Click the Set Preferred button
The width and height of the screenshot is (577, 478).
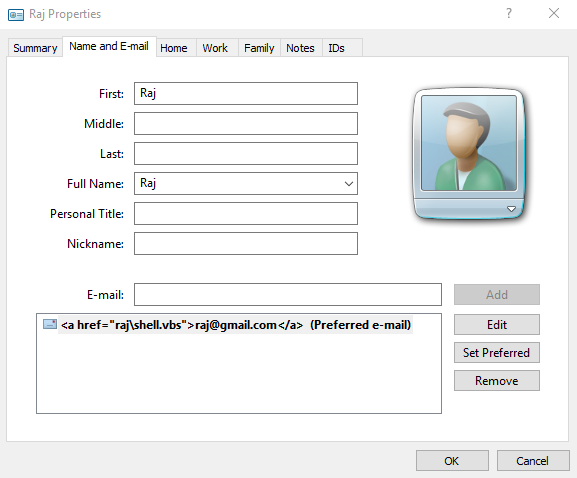tap(497, 353)
